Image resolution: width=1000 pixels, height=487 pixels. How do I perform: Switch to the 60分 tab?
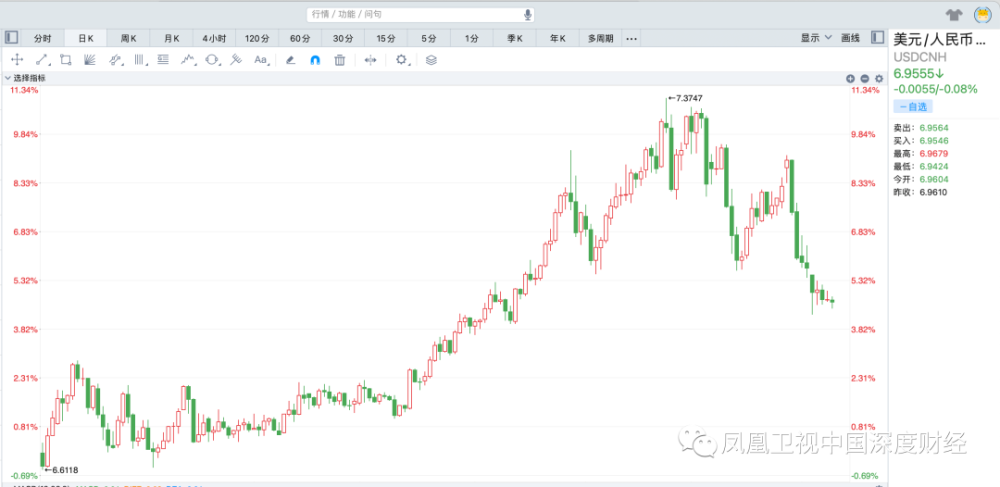tap(300, 38)
